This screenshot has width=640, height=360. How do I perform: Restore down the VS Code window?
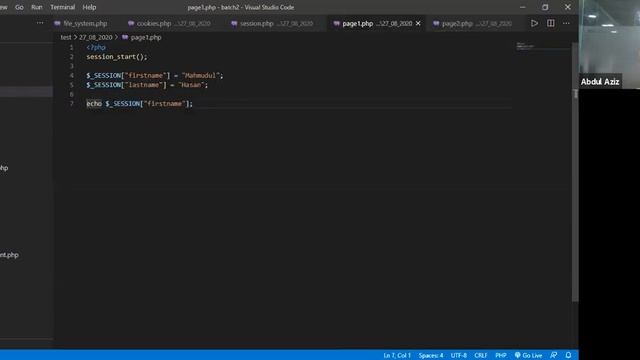pos(545,7)
